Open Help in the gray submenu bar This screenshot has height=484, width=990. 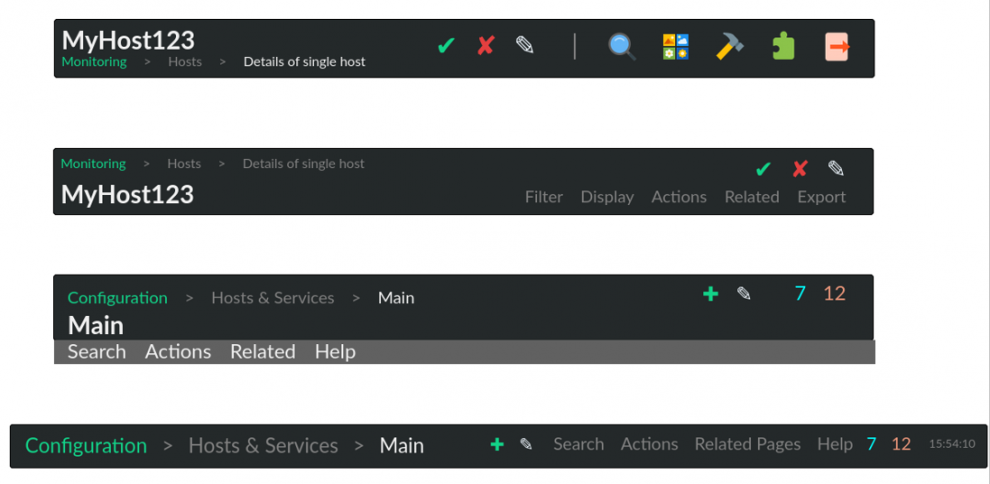click(335, 352)
